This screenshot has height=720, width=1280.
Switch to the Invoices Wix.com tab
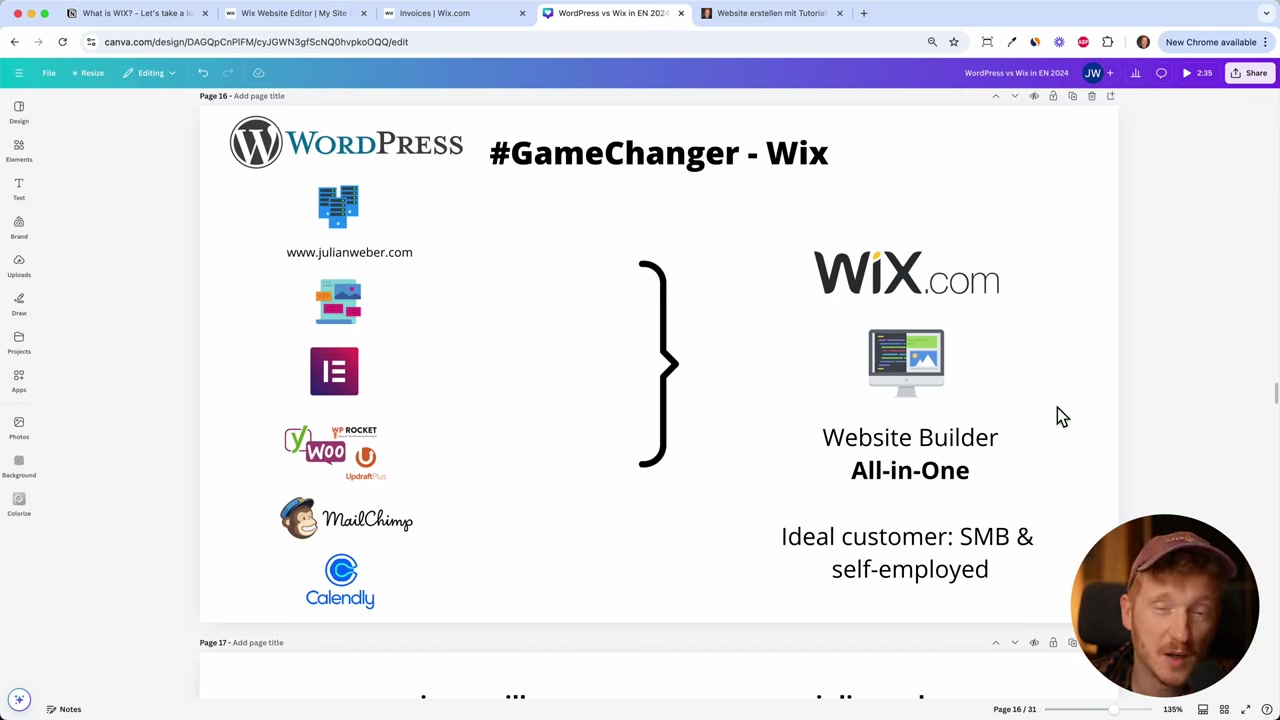point(454,13)
